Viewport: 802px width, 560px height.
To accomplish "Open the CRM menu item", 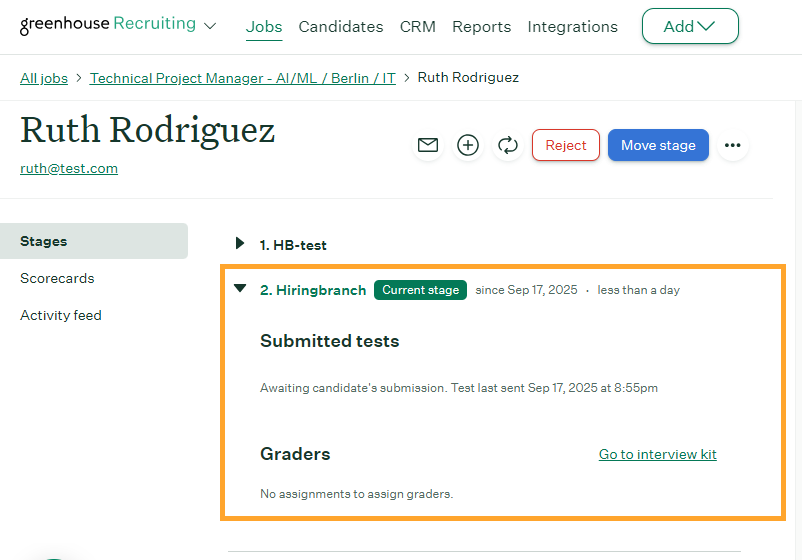I will click(417, 27).
